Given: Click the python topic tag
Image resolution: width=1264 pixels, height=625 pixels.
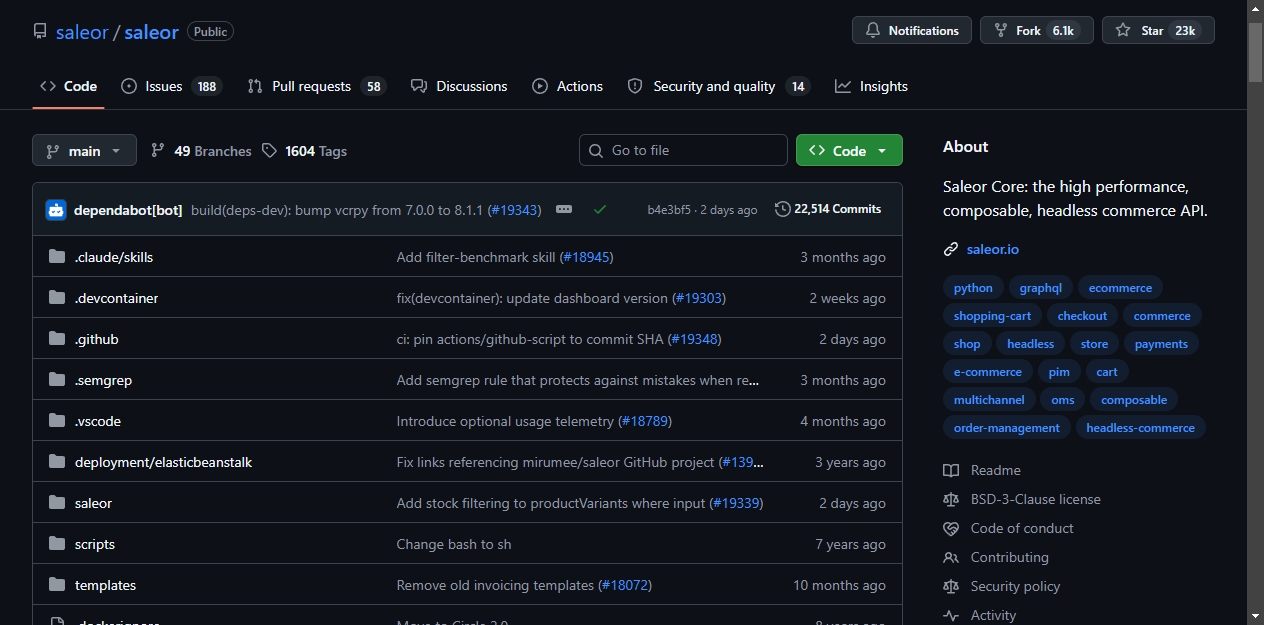Looking at the screenshot, I should click(x=973, y=288).
